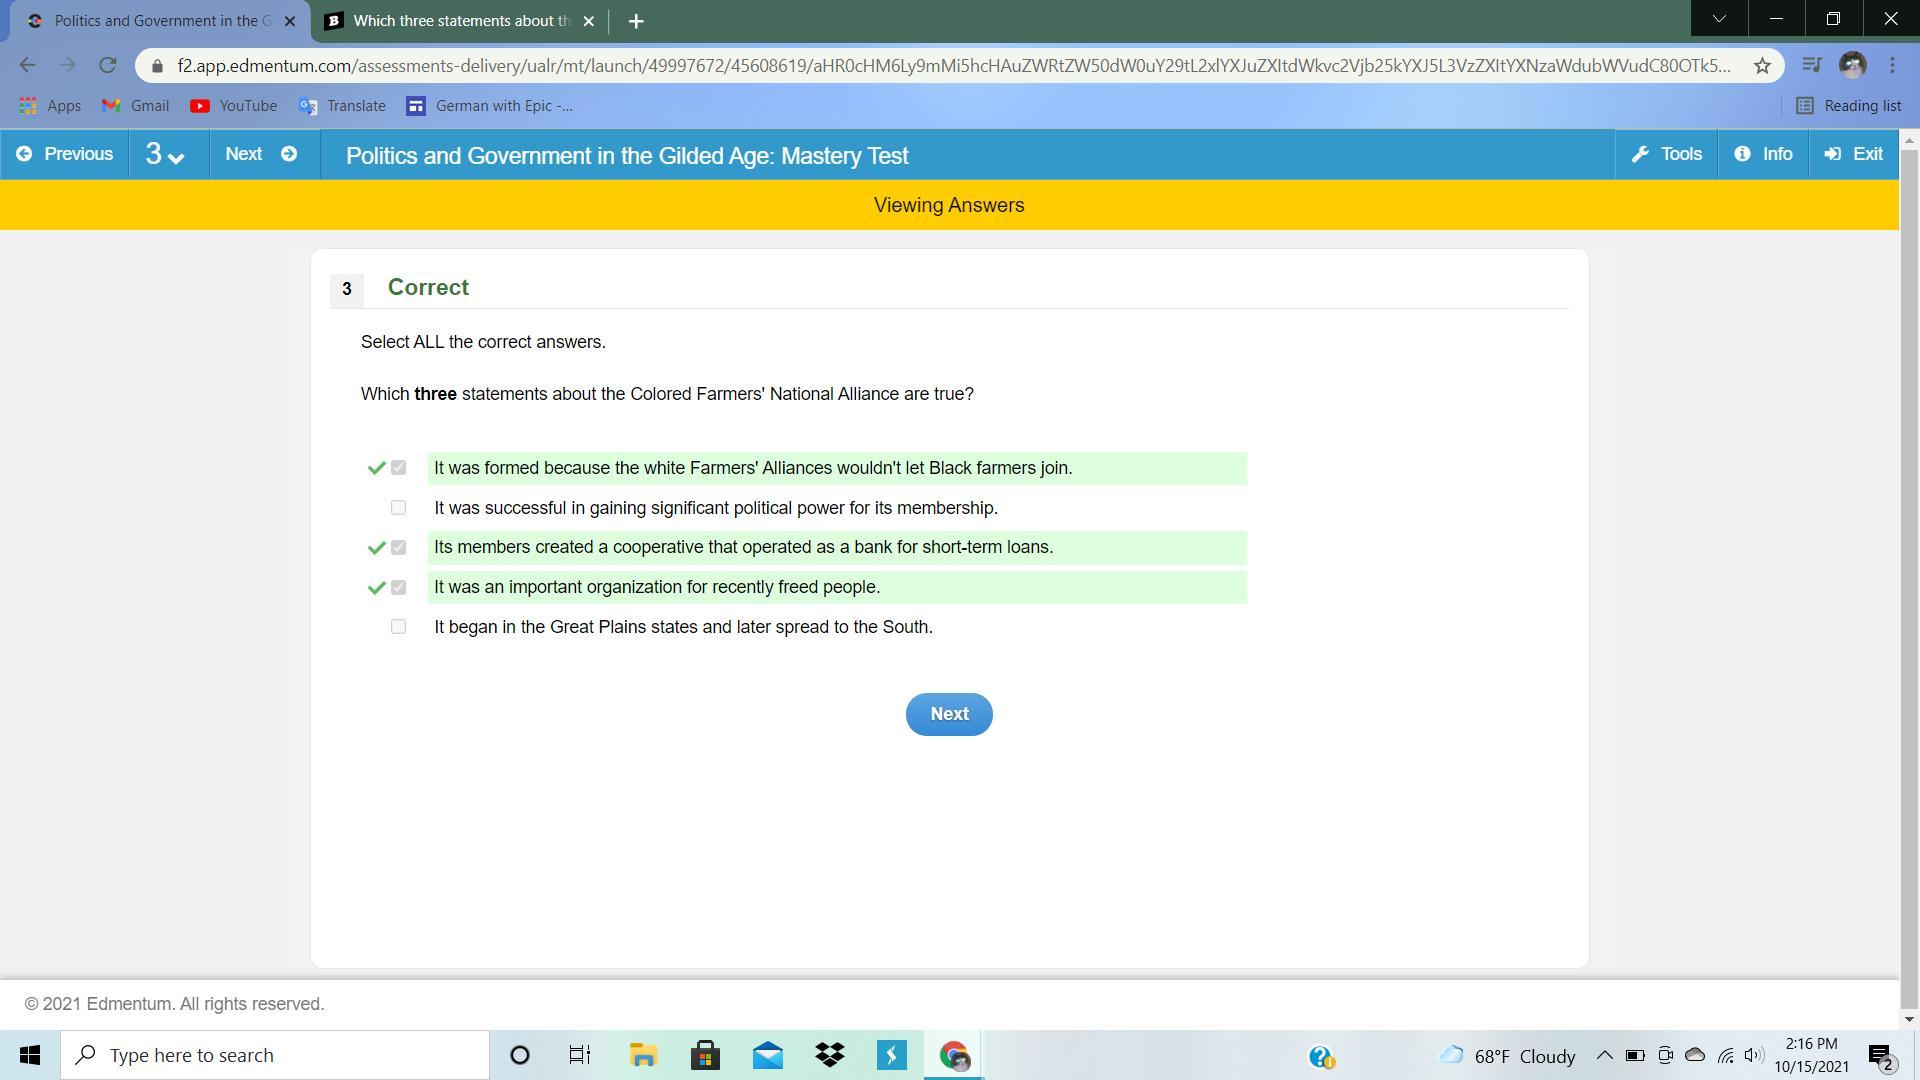
Task: Click the blue Next button
Action: (948, 714)
